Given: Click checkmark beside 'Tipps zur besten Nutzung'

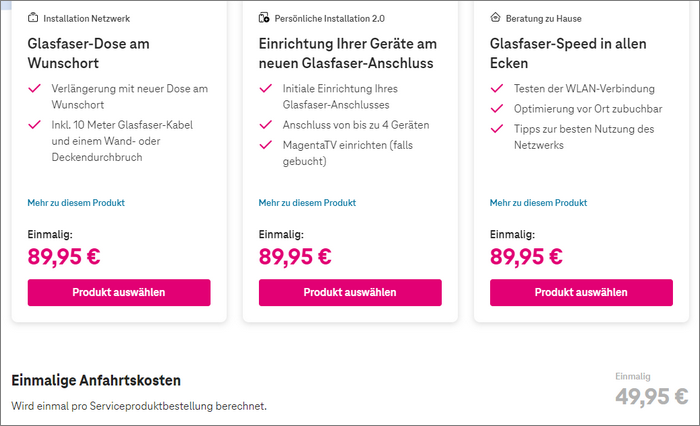Looking at the screenshot, I should (x=496, y=129).
